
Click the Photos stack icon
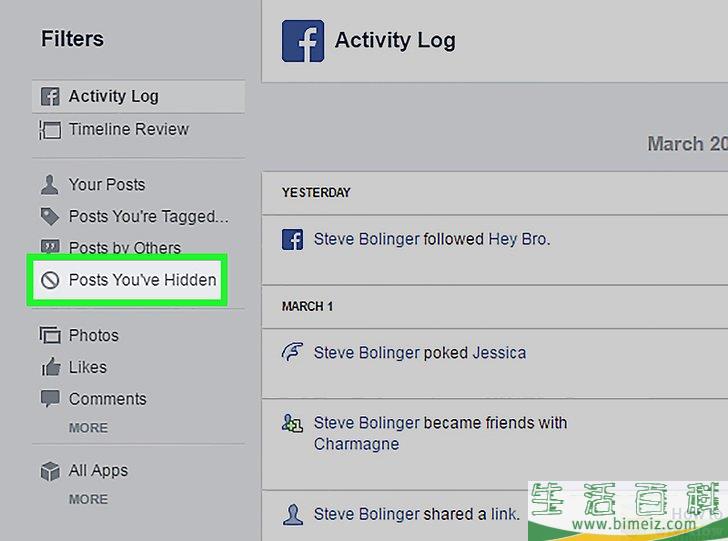[x=50, y=335]
